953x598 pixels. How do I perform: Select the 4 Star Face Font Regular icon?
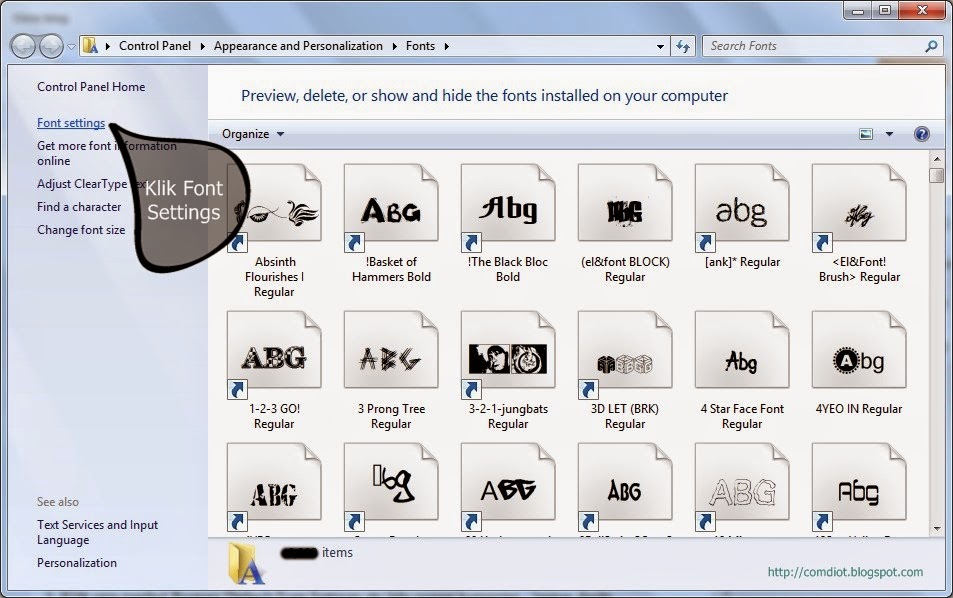[x=741, y=348]
